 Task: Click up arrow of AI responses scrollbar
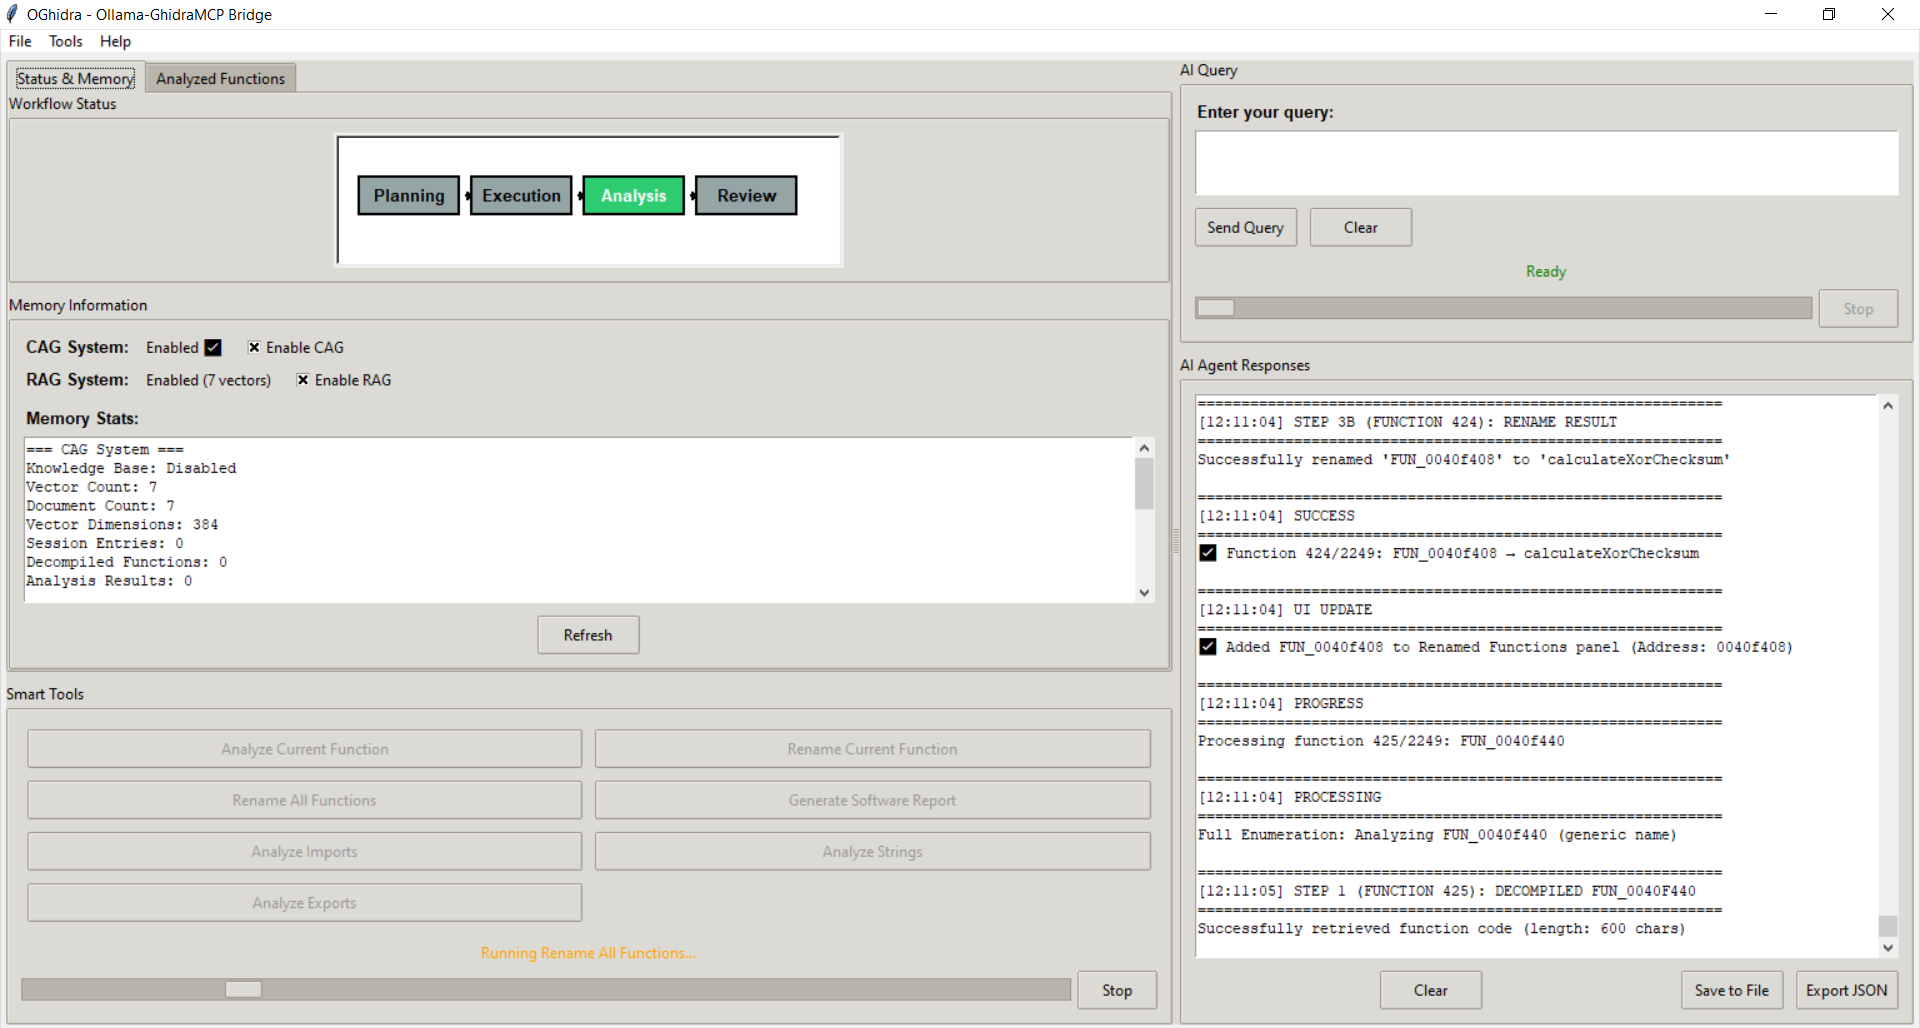point(1888,405)
